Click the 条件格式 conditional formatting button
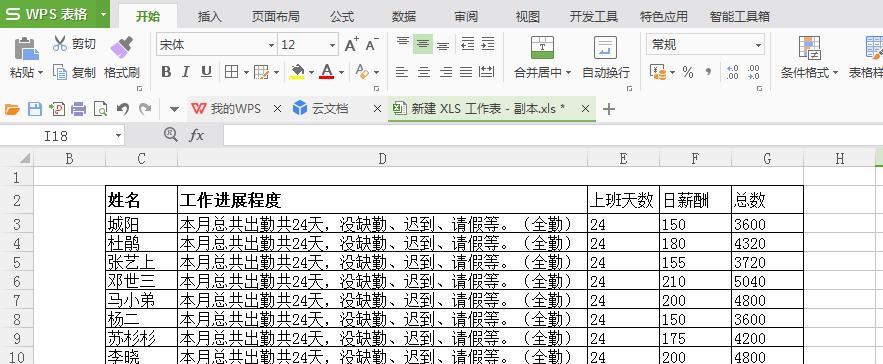The height and width of the screenshot is (364, 883). pyautogui.click(x=809, y=57)
